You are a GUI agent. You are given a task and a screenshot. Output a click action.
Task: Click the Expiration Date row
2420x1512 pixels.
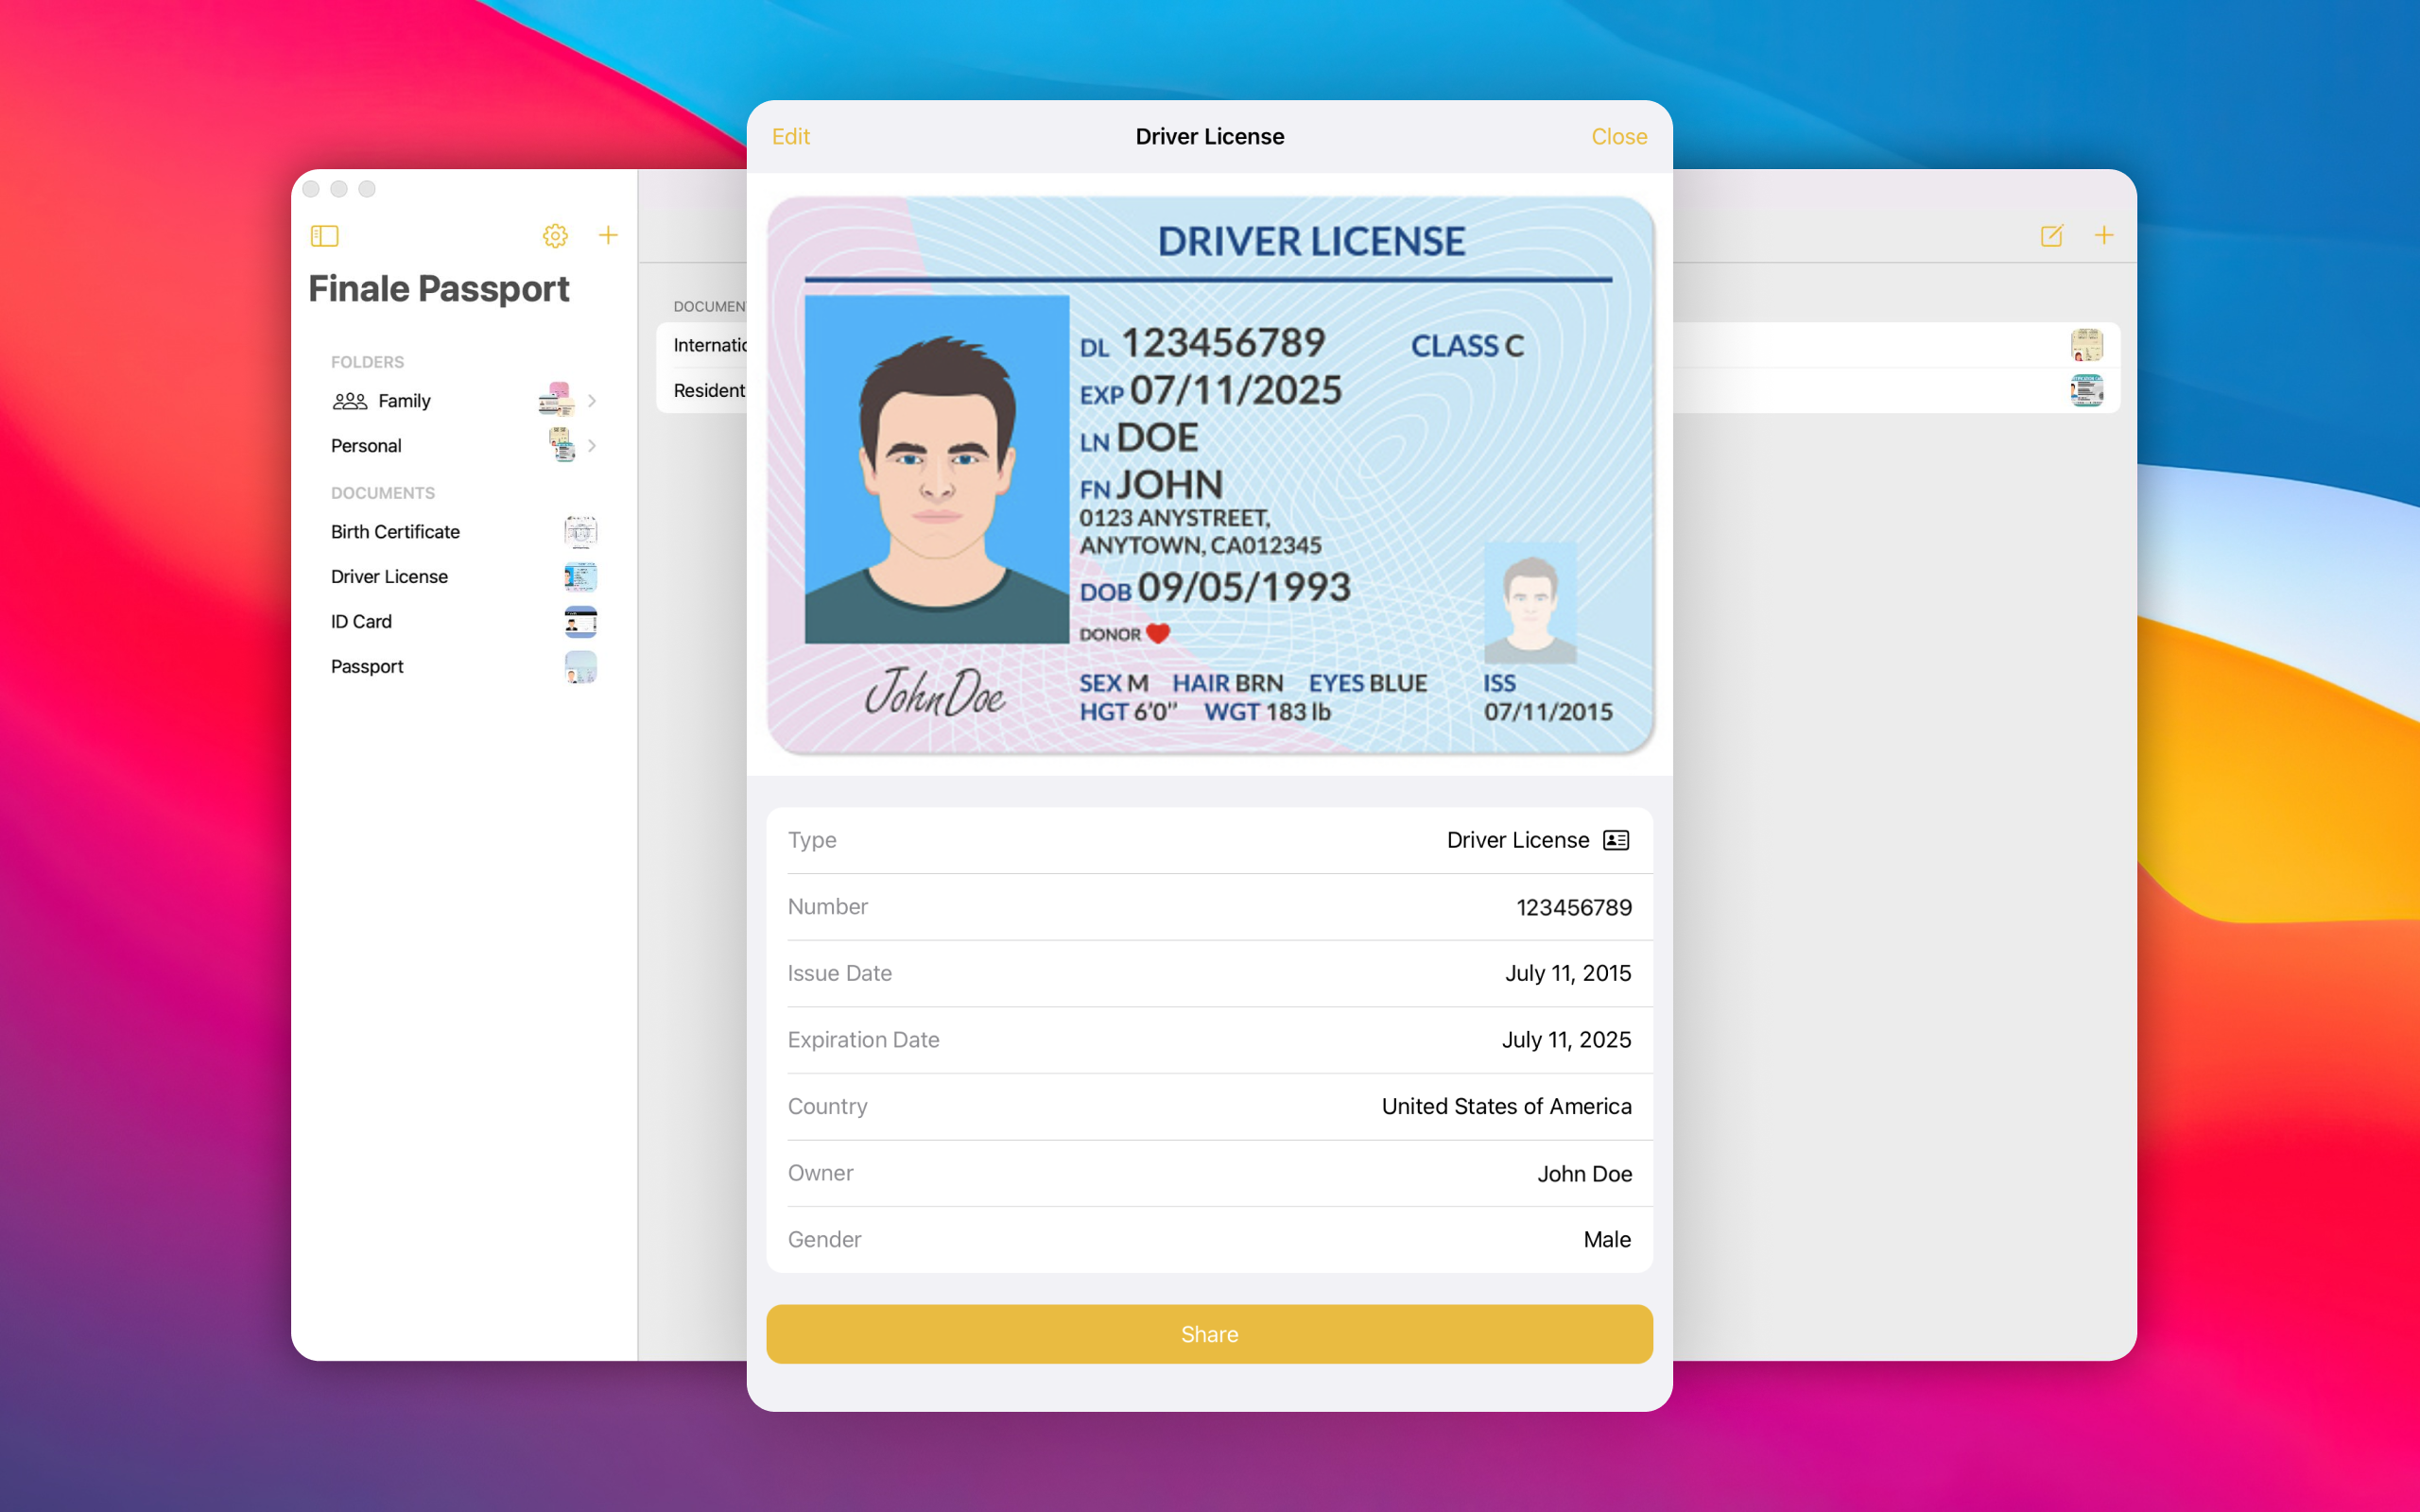coord(1209,1040)
